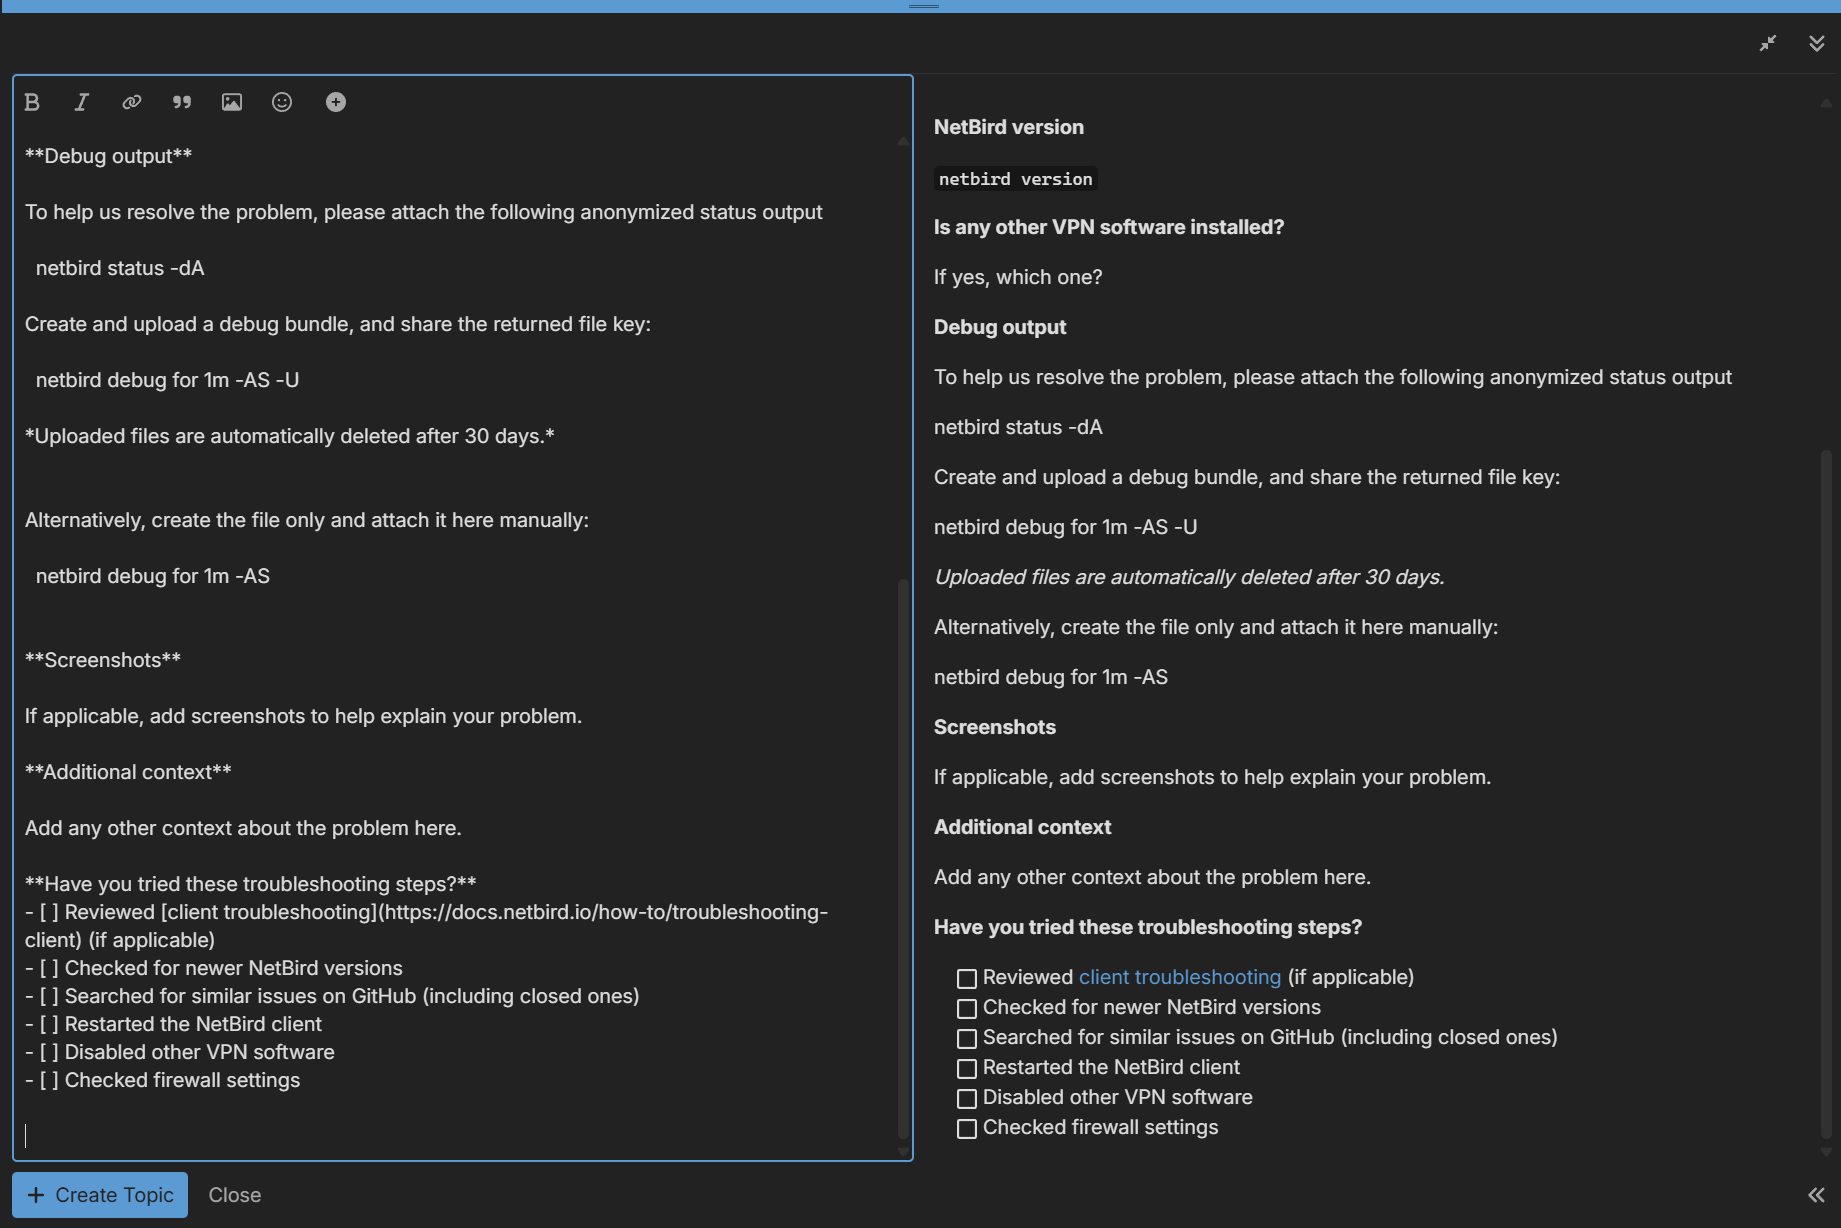1841x1228 pixels.
Task: Upload an image via the picture icon
Action: [232, 102]
